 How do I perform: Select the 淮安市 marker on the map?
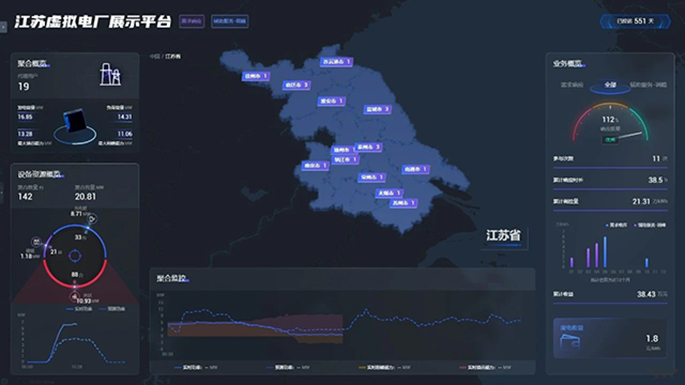coord(332,101)
